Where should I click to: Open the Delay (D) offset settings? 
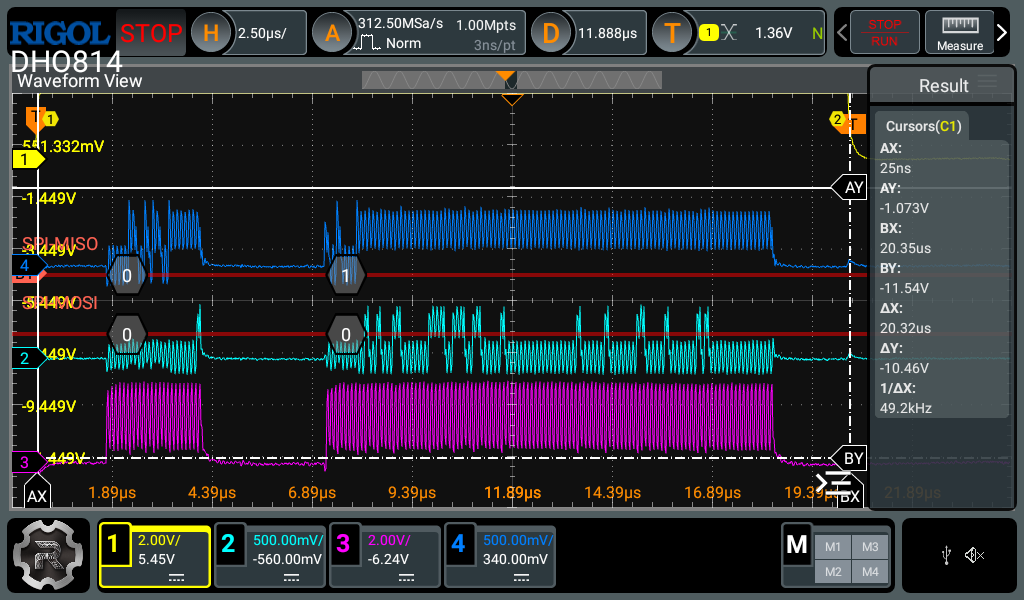pyautogui.click(x=551, y=33)
